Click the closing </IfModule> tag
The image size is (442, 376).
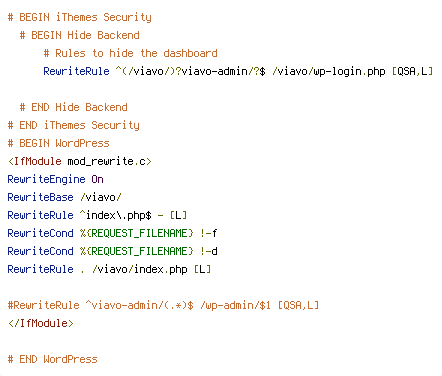point(41,323)
